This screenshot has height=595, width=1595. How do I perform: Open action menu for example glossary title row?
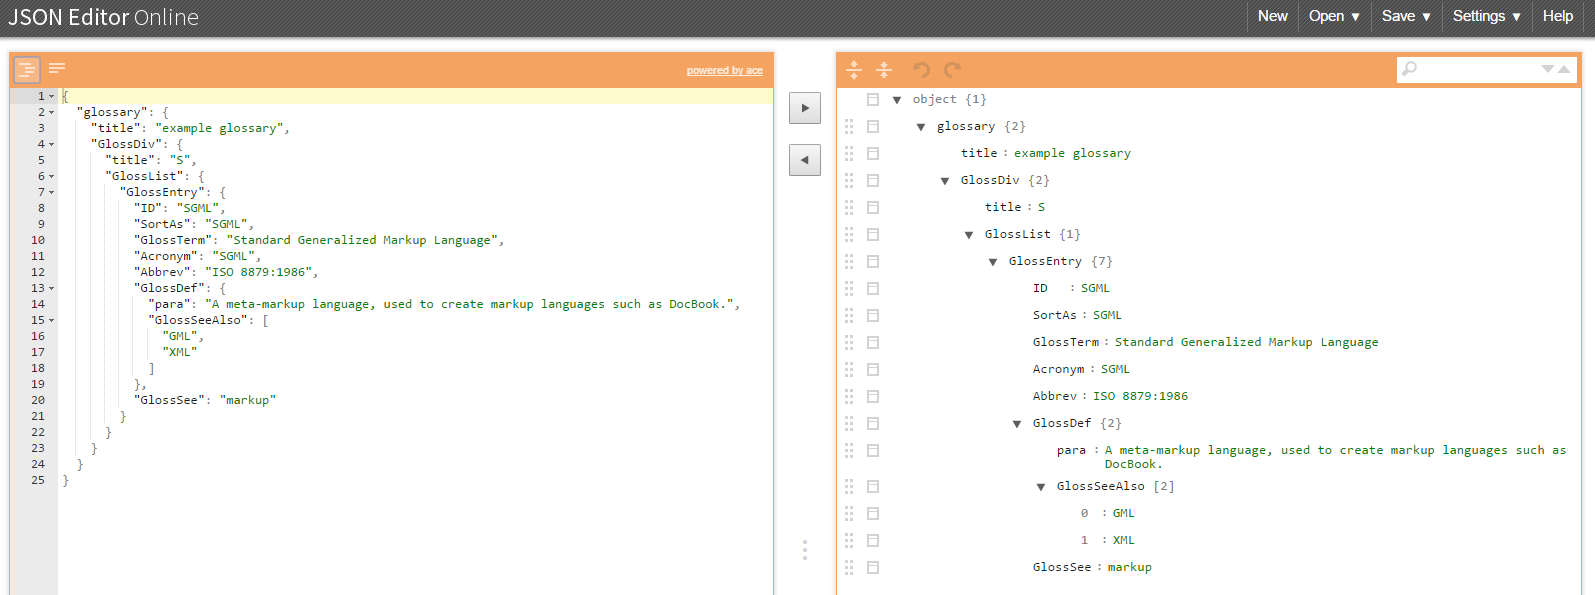pos(873,154)
